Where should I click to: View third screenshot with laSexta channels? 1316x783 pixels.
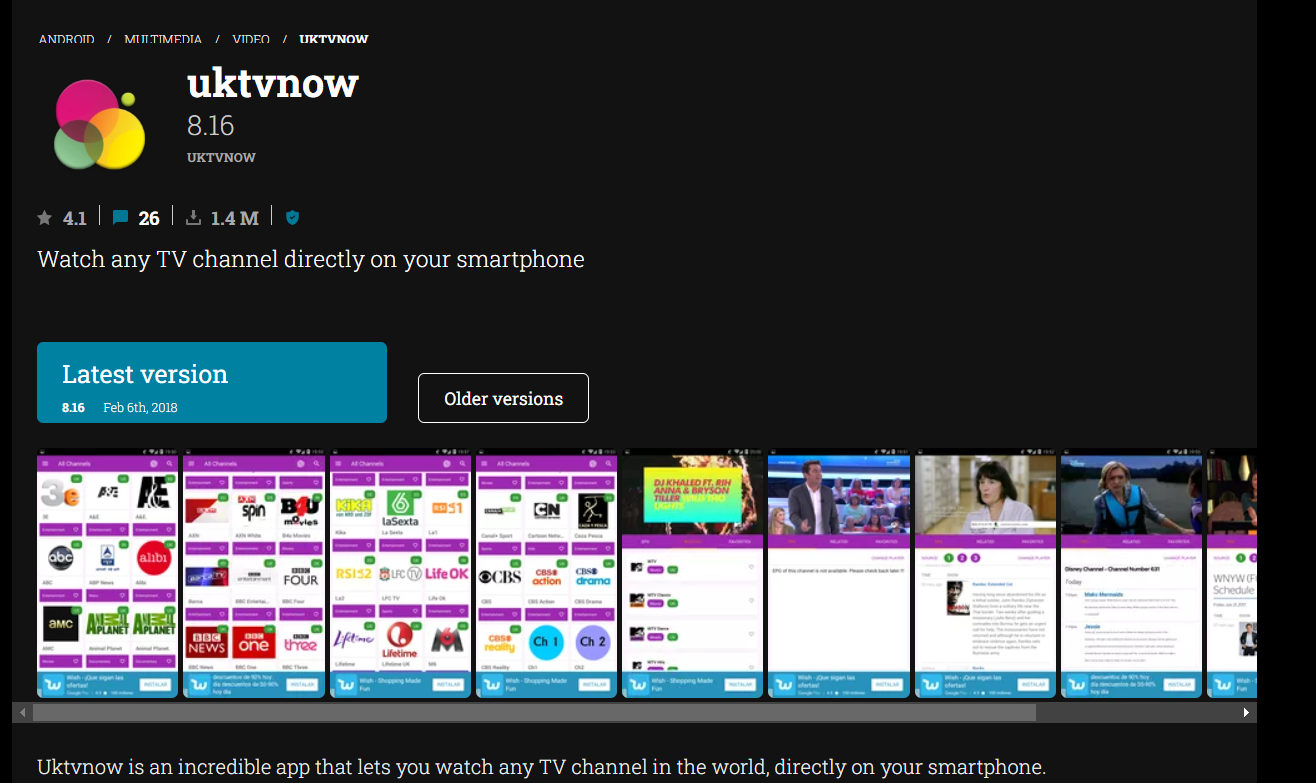click(x=400, y=573)
